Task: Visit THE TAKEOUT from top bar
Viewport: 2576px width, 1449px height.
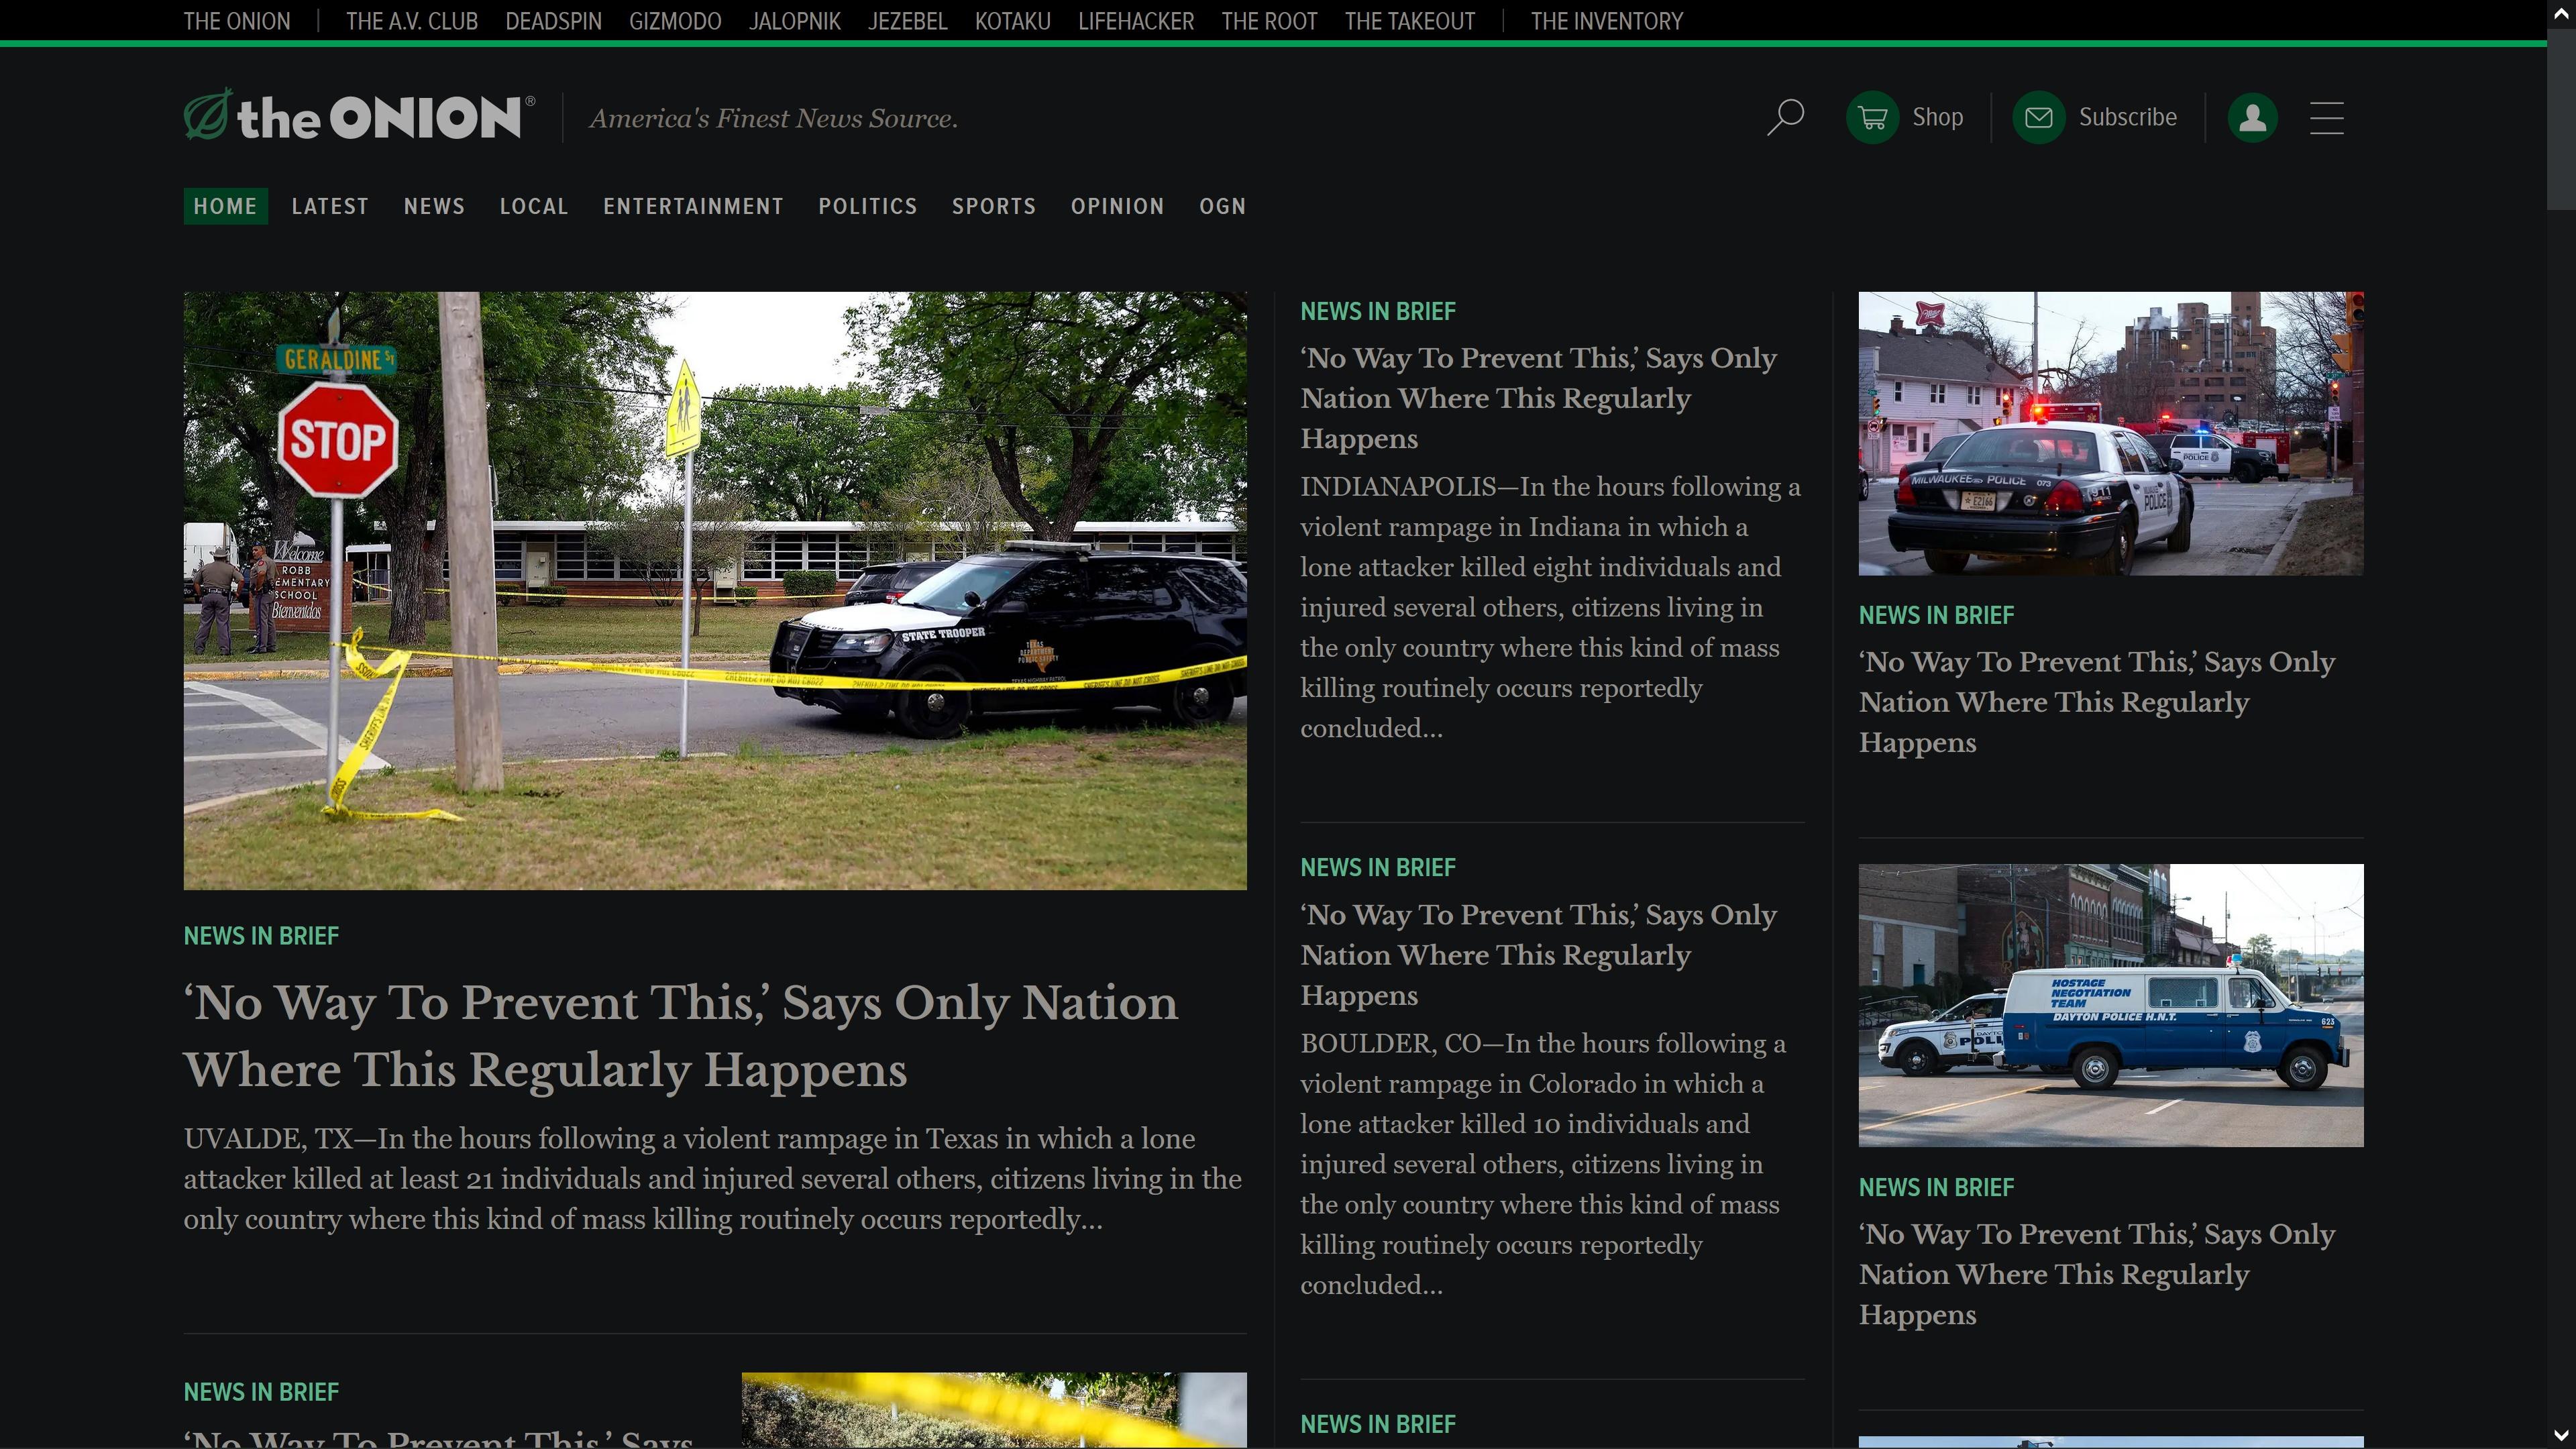Action: click(1409, 21)
